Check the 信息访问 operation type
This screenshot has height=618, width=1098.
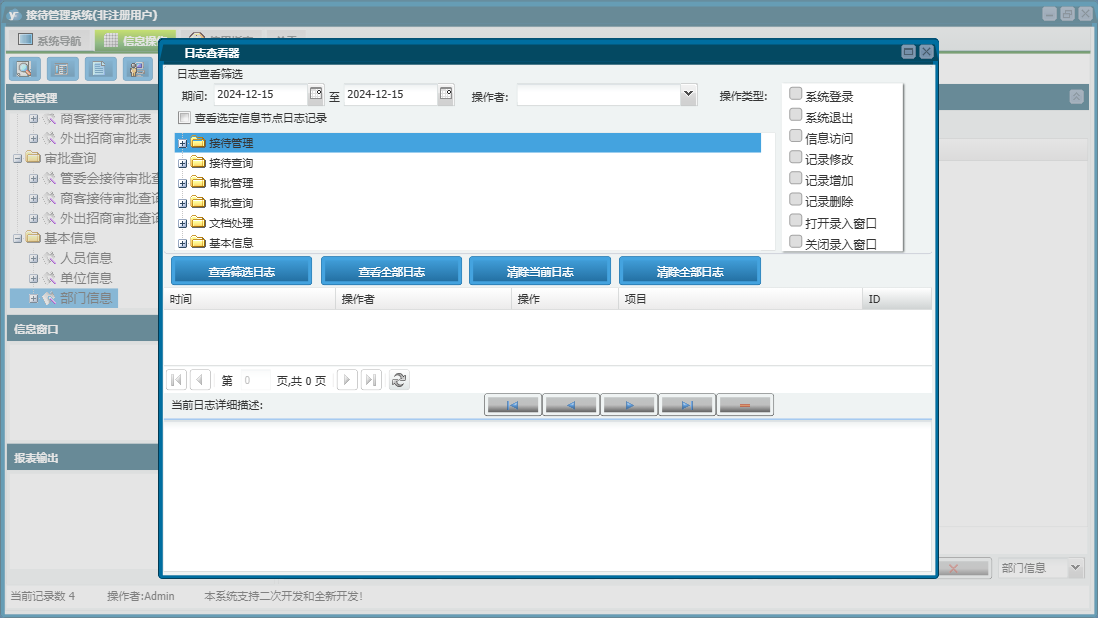pyautogui.click(x=795, y=136)
